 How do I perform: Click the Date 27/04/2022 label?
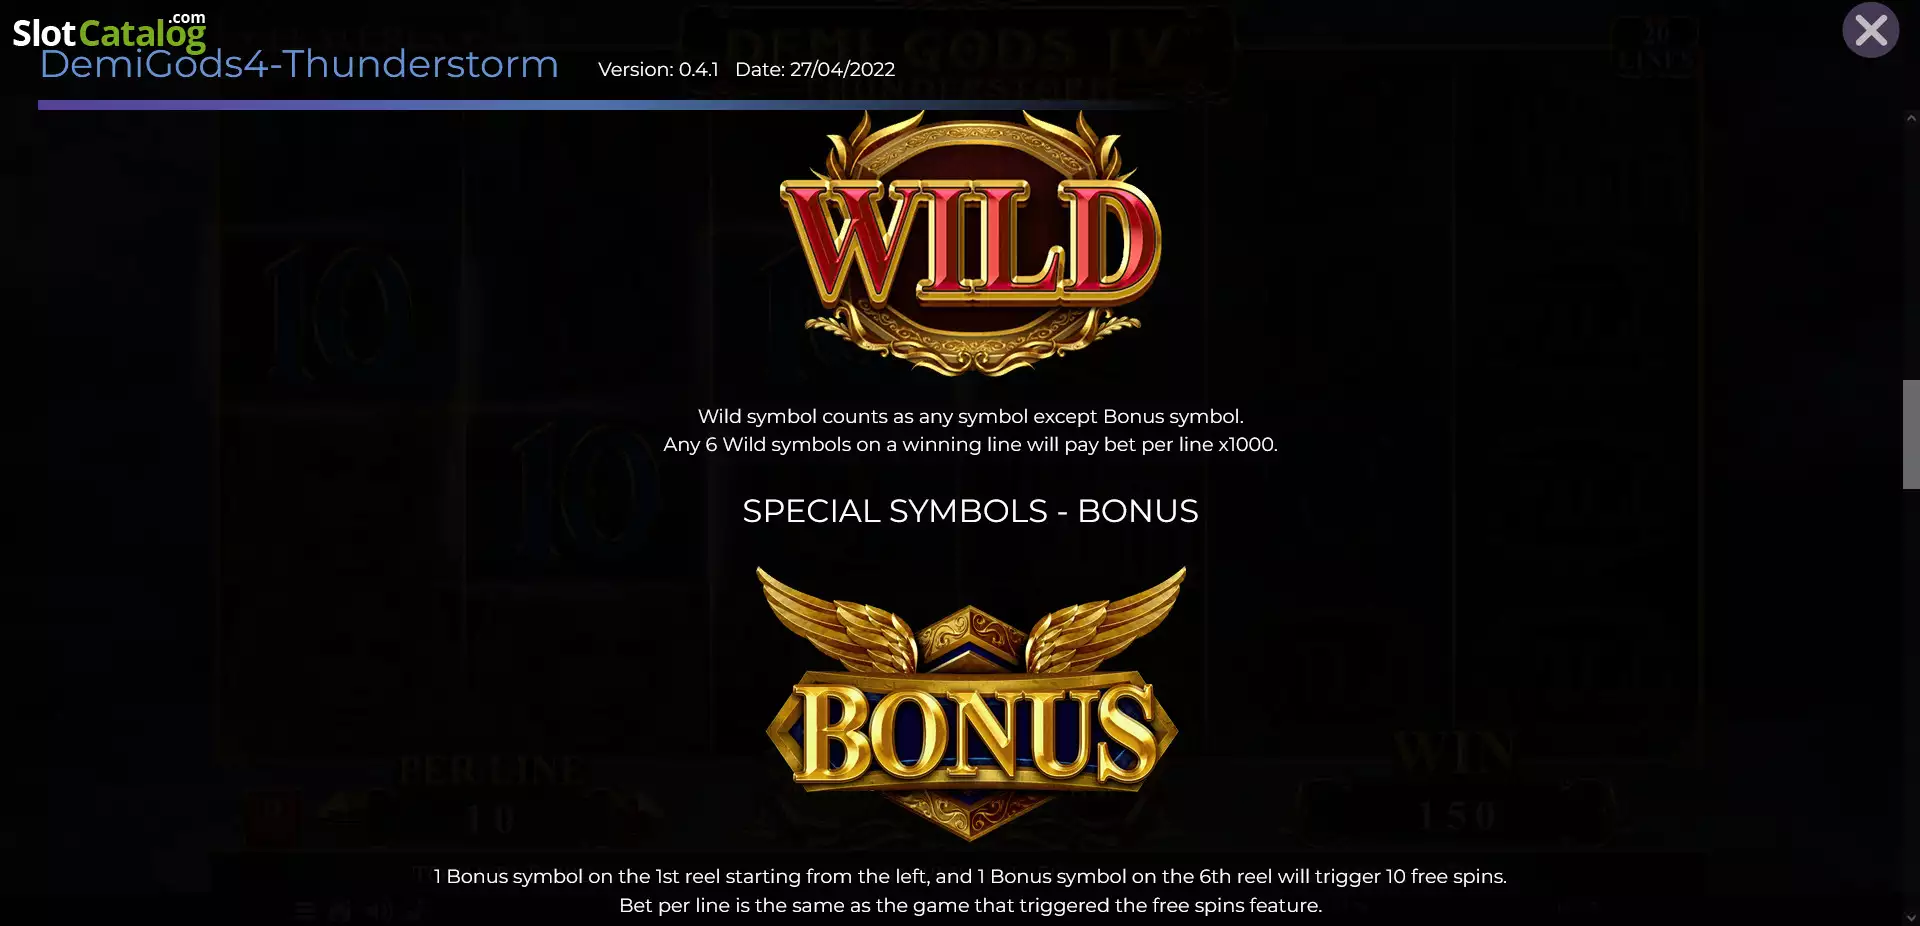click(x=815, y=69)
